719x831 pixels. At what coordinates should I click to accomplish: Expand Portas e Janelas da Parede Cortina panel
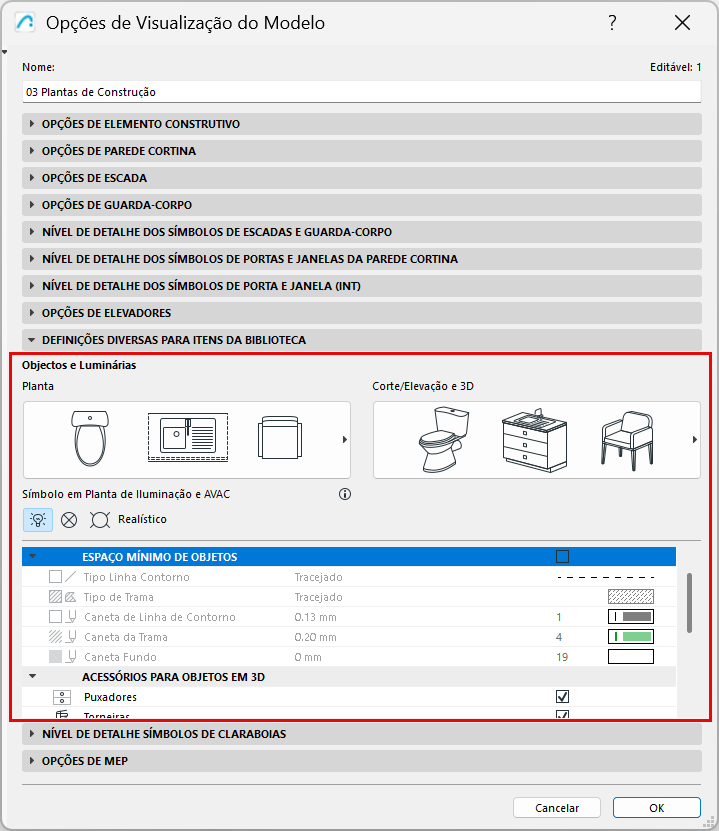tap(362, 259)
